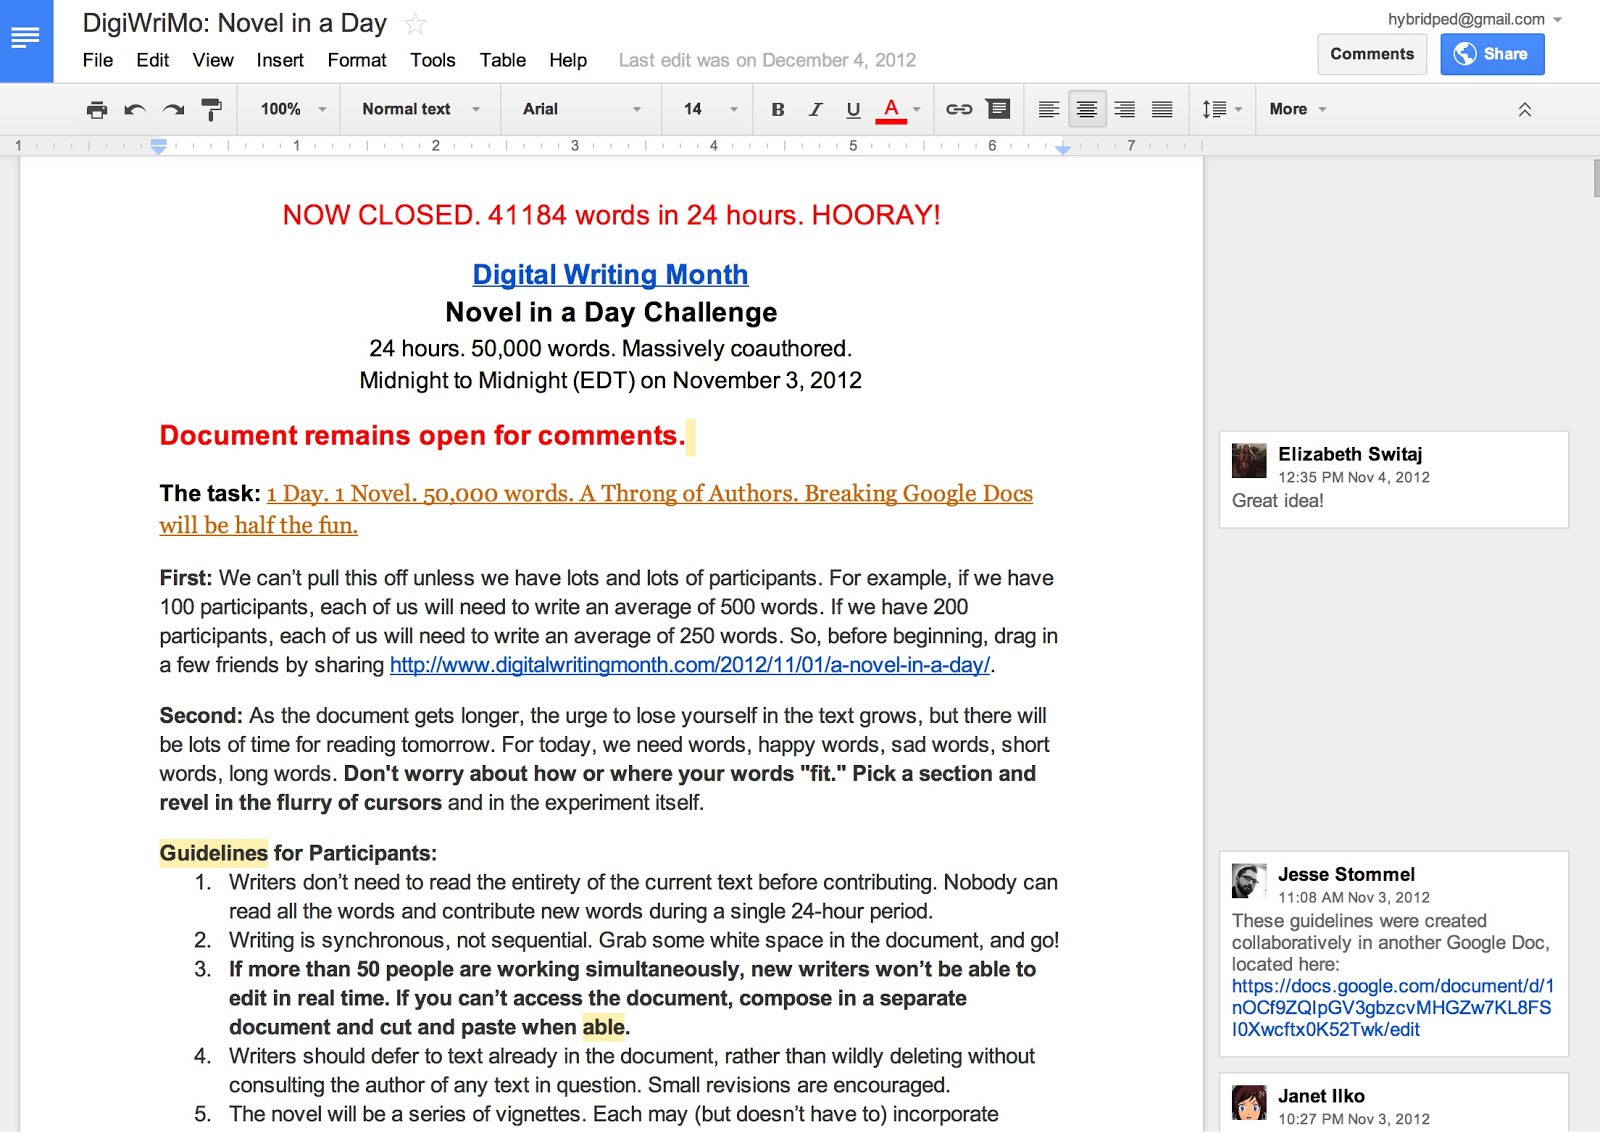This screenshot has height=1133, width=1600.
Task: Click the 'Janet Ilko' comment author name
Action: click(1321, 1096)
